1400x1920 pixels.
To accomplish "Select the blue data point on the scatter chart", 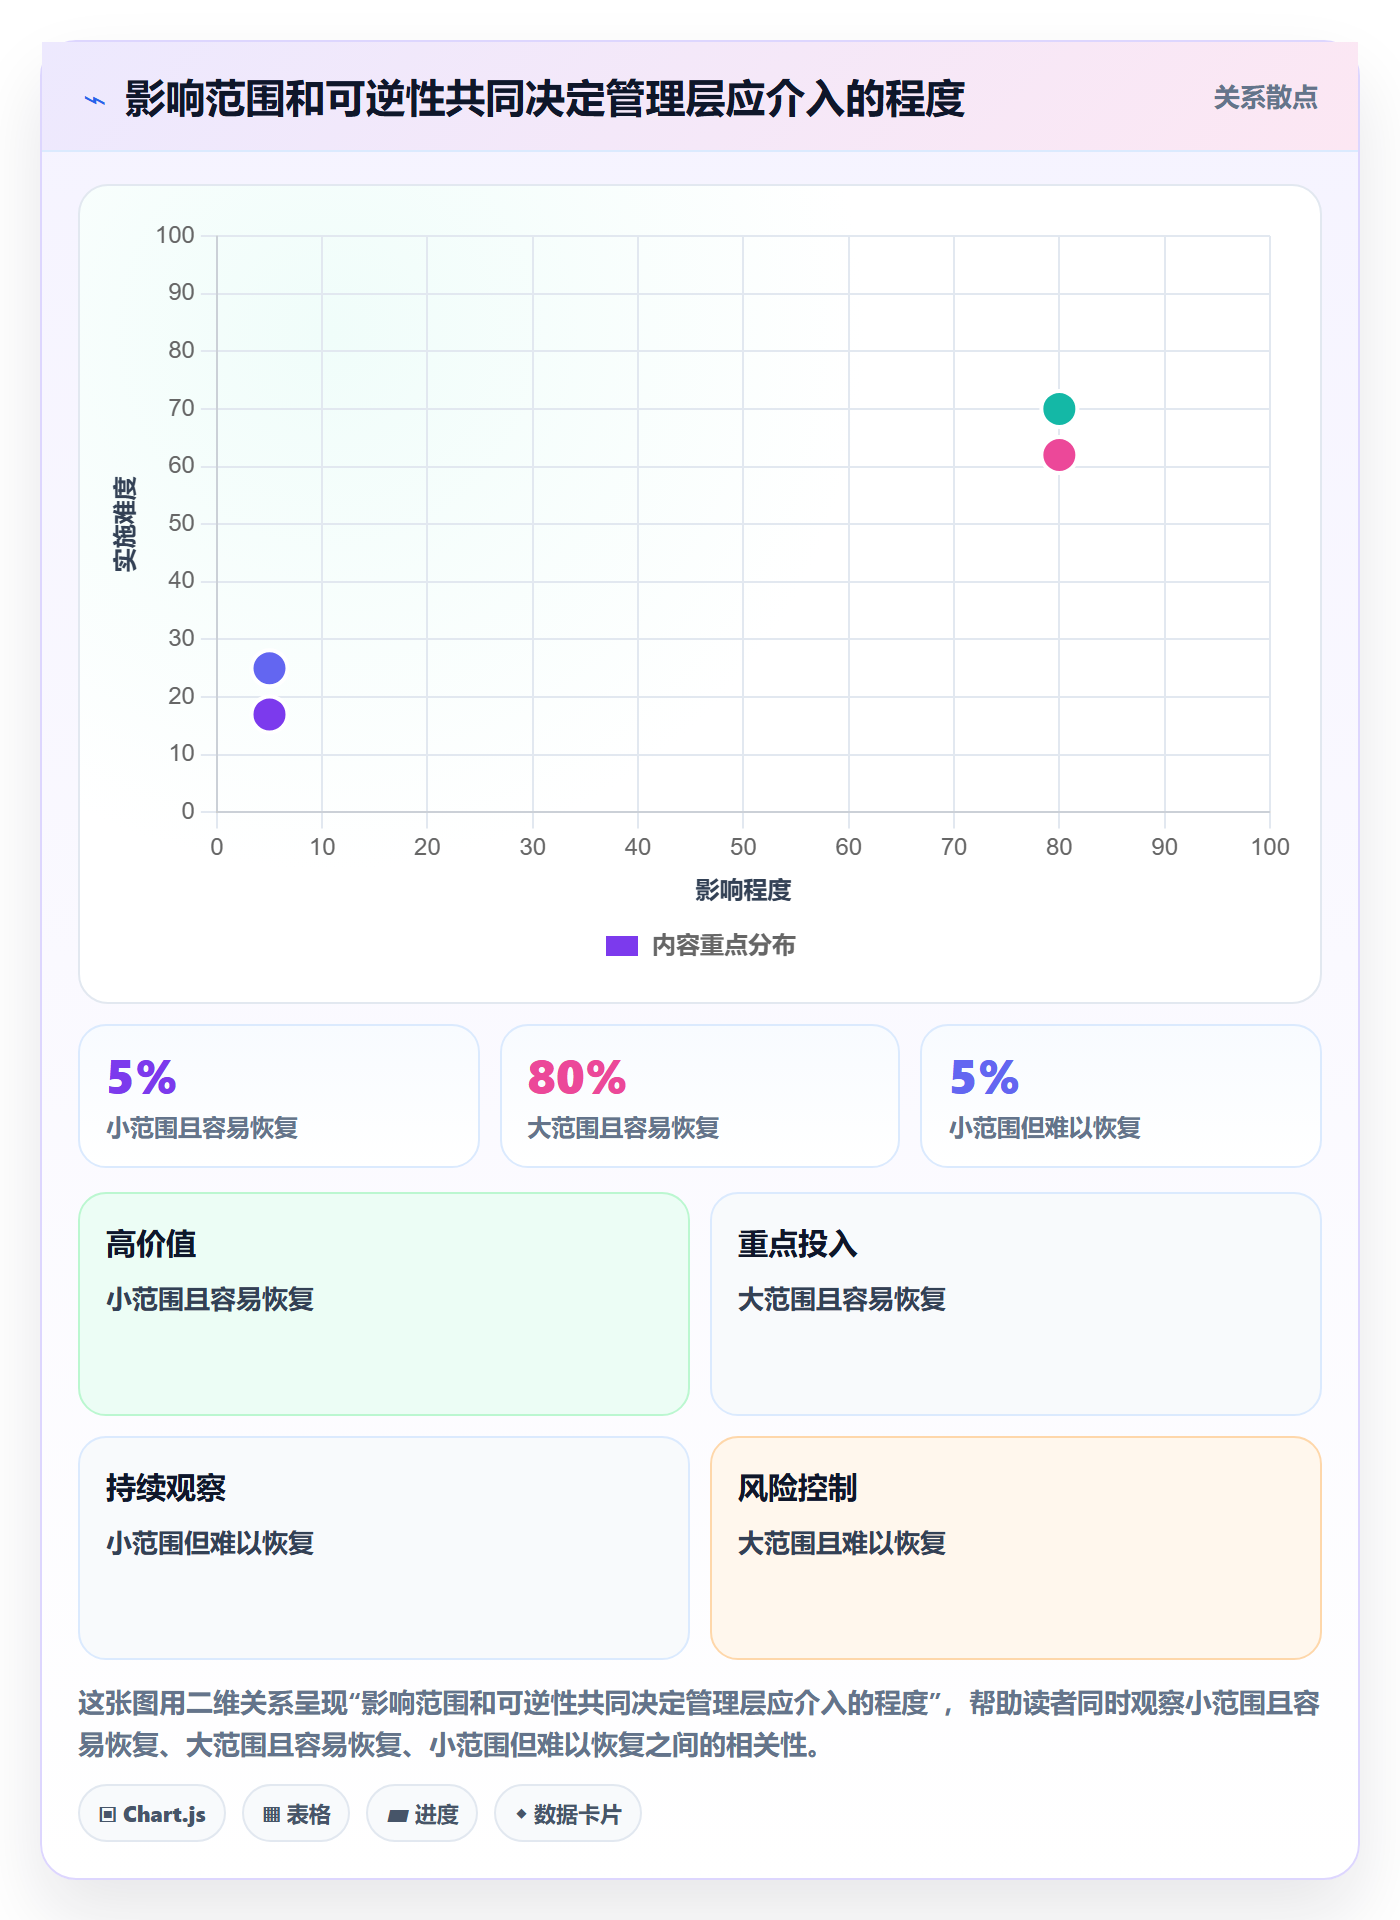I will 269,668.
